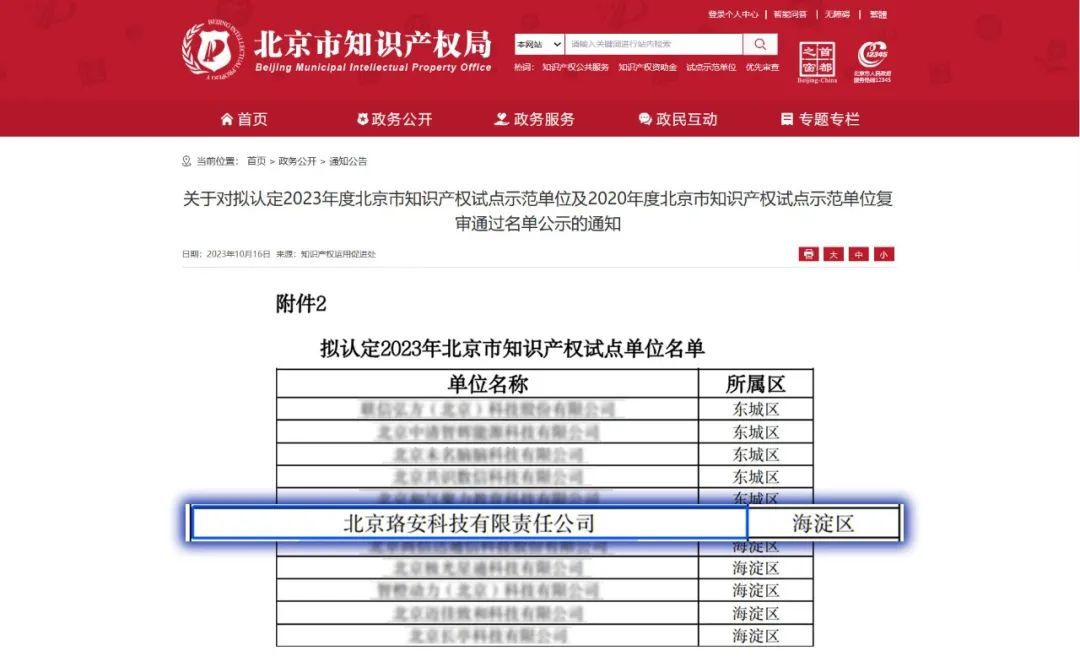
Task: Click the source text 知识产权运用促进处
Action: (x=338, y=254)
